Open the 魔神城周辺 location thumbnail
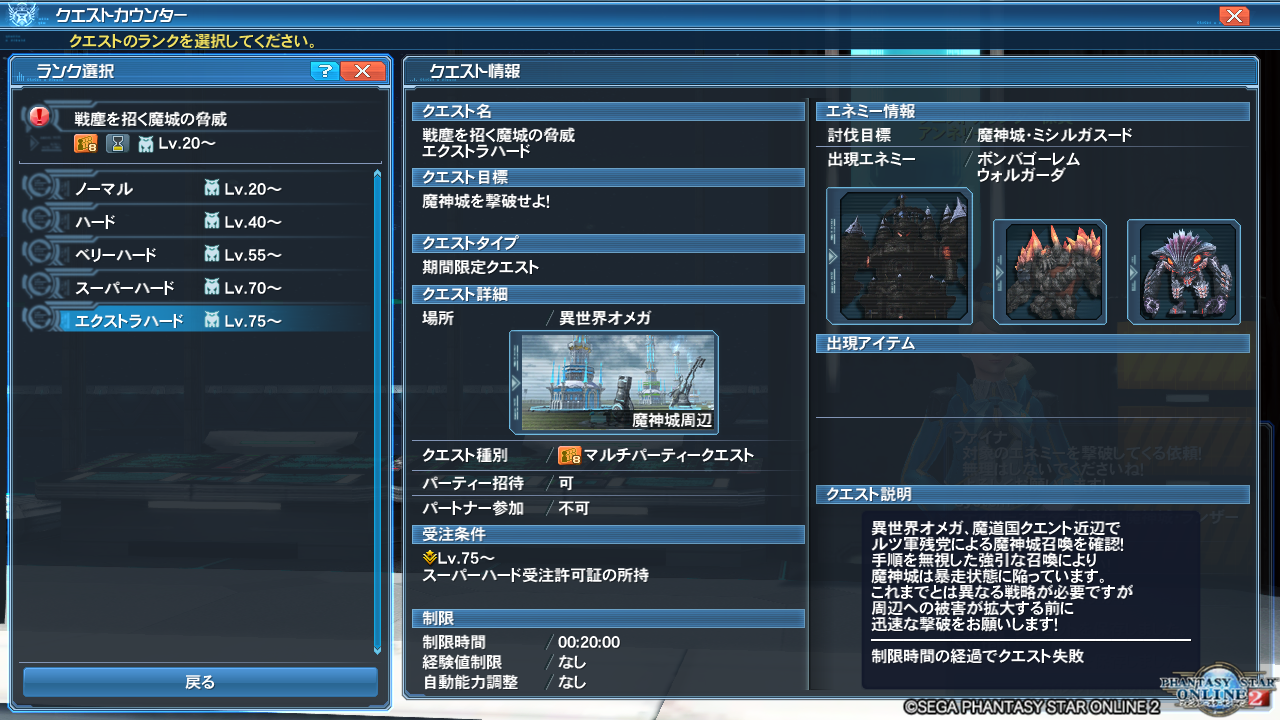1280x720 pixels. (x=614, y=382)
